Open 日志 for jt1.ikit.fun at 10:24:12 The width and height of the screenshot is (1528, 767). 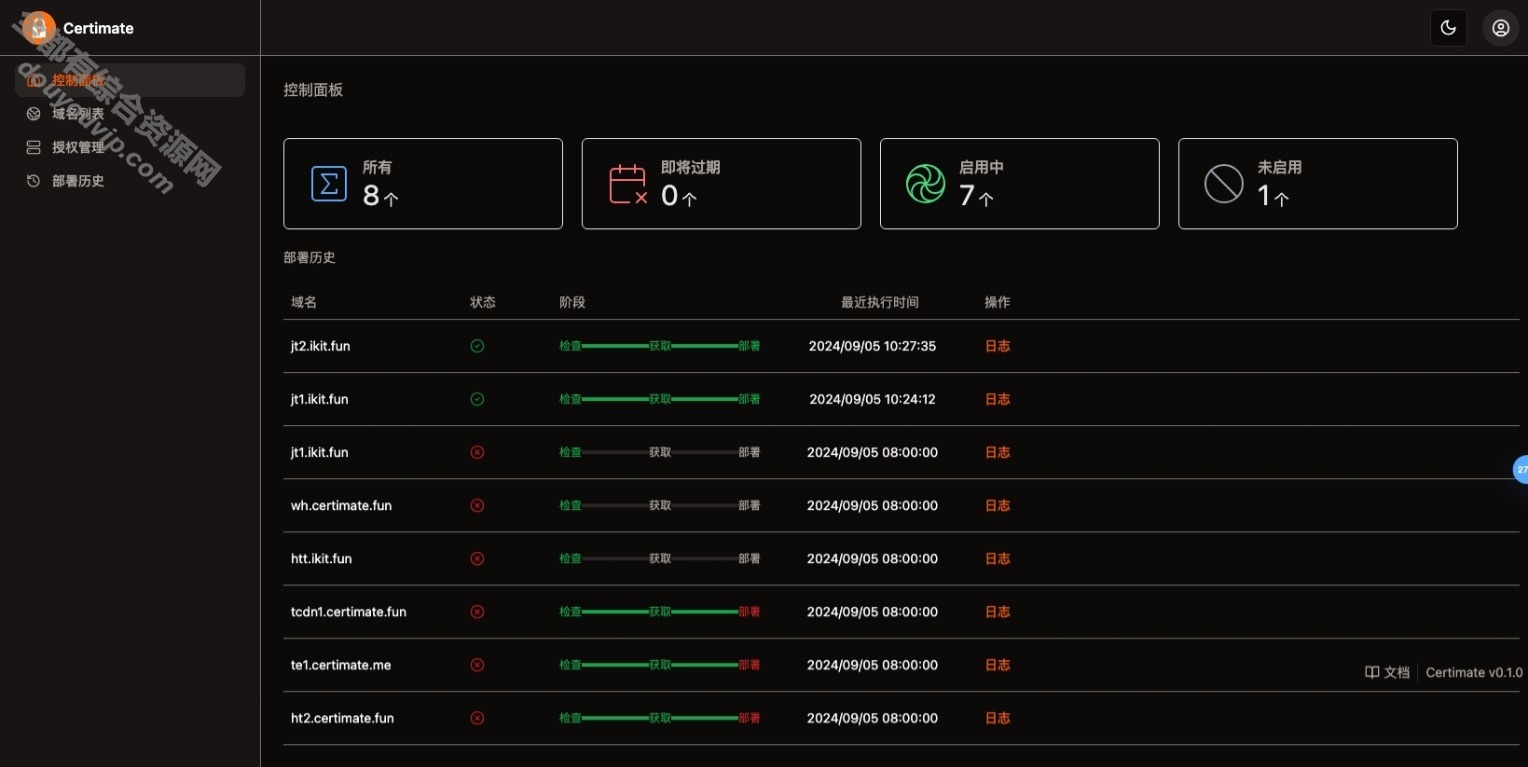point(997,399)
